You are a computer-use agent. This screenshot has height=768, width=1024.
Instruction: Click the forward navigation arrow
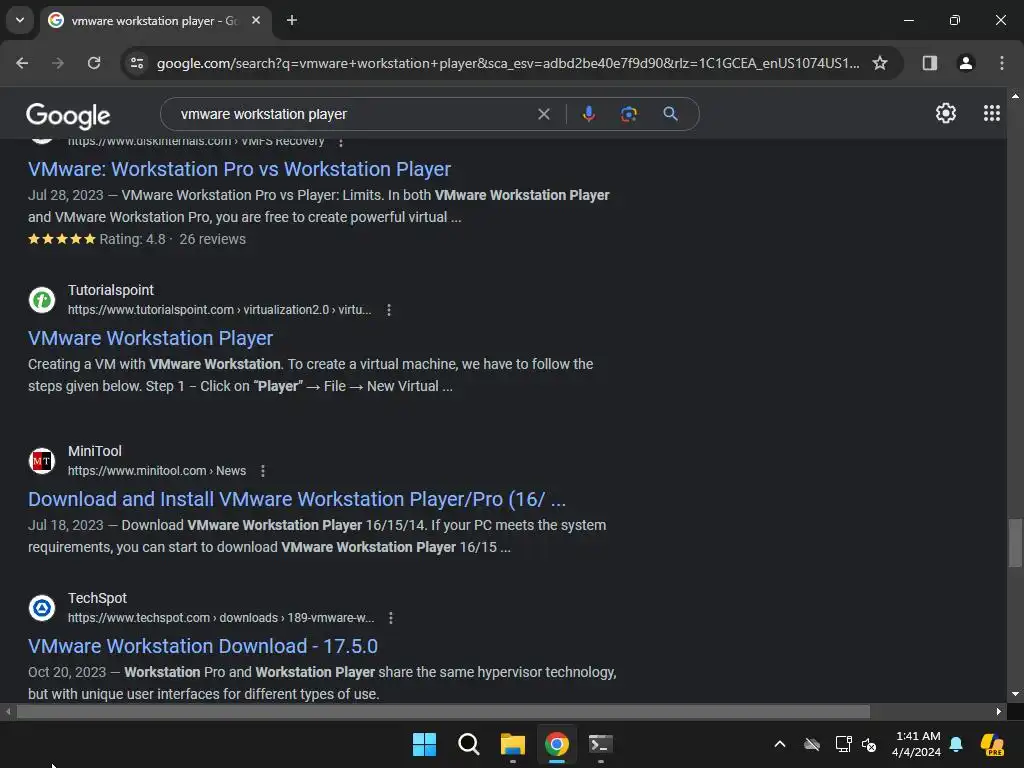[x=58, y=63]
